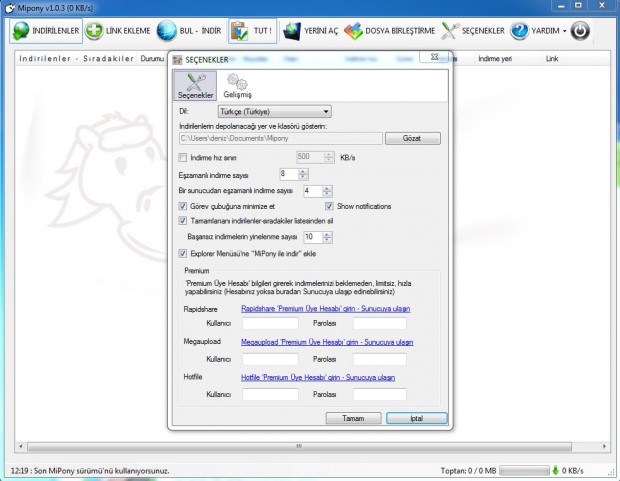Click the Durumu column header
The height and width of the screenshot is (481, 620).
[152, 59]
